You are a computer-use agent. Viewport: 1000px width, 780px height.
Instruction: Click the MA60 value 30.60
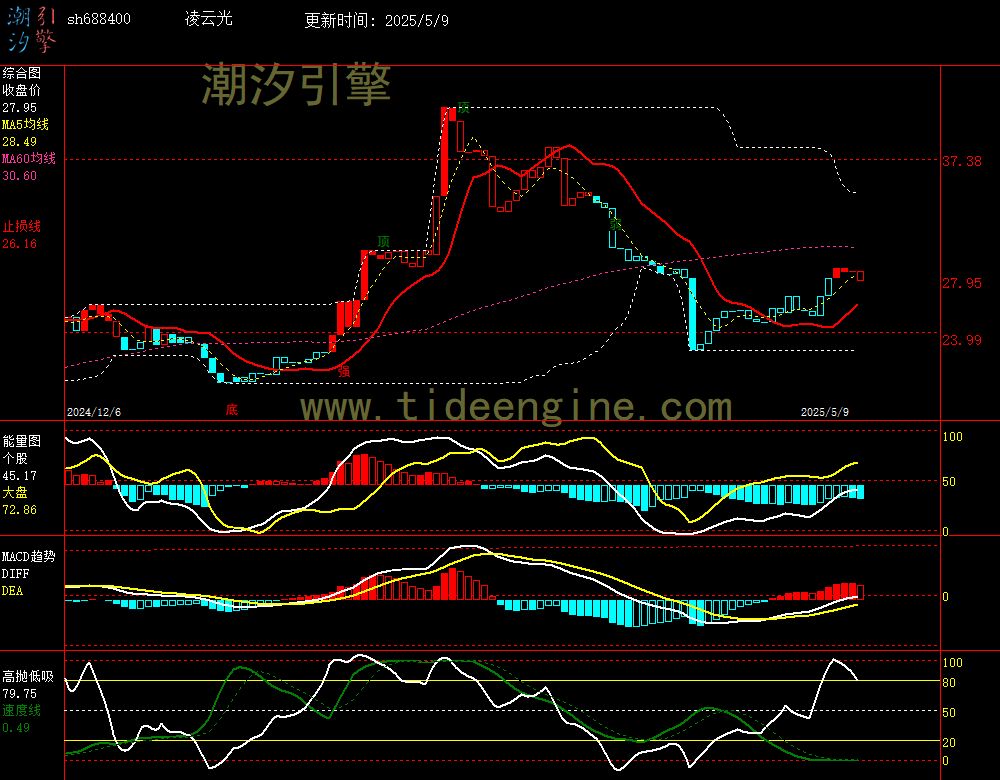pos(20,175)
